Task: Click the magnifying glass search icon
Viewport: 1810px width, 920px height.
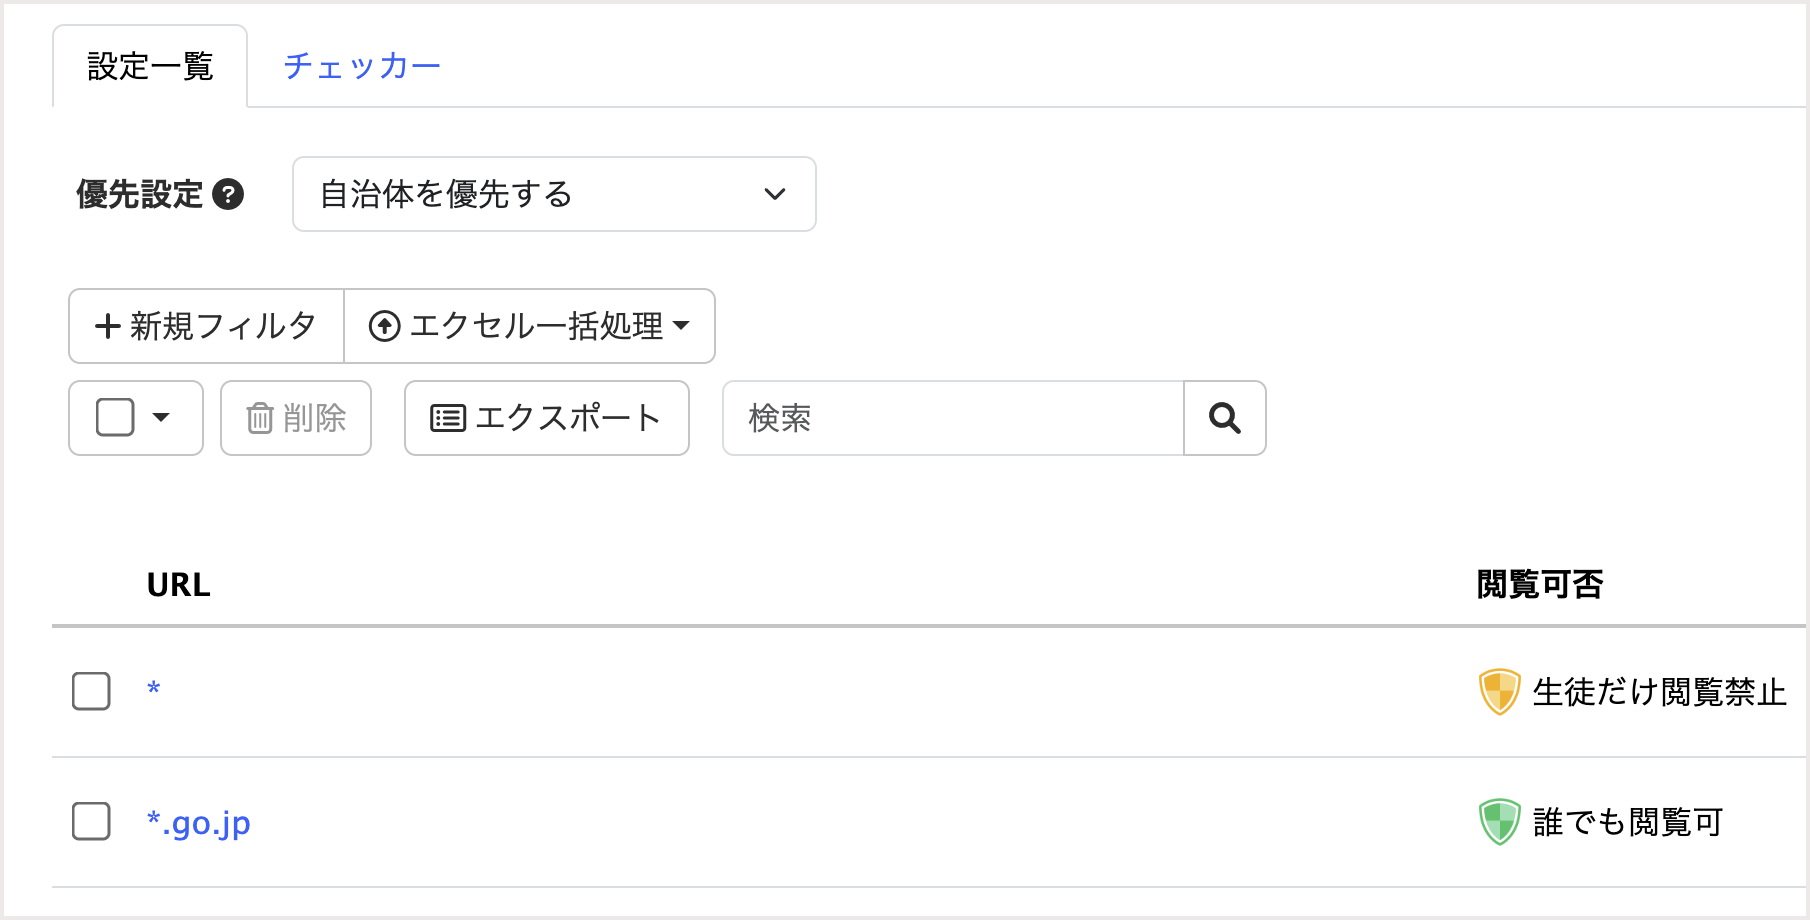Action: [x=1224, y=418]
